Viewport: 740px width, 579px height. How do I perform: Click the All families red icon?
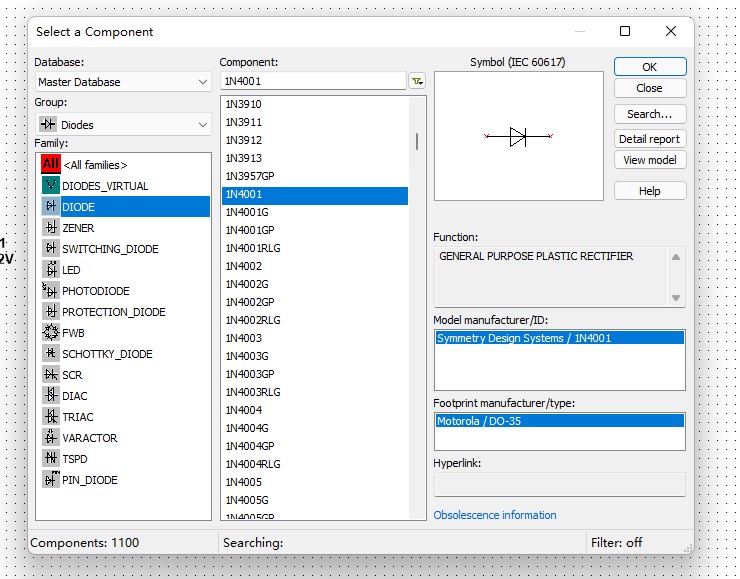(x=50, y=164)
